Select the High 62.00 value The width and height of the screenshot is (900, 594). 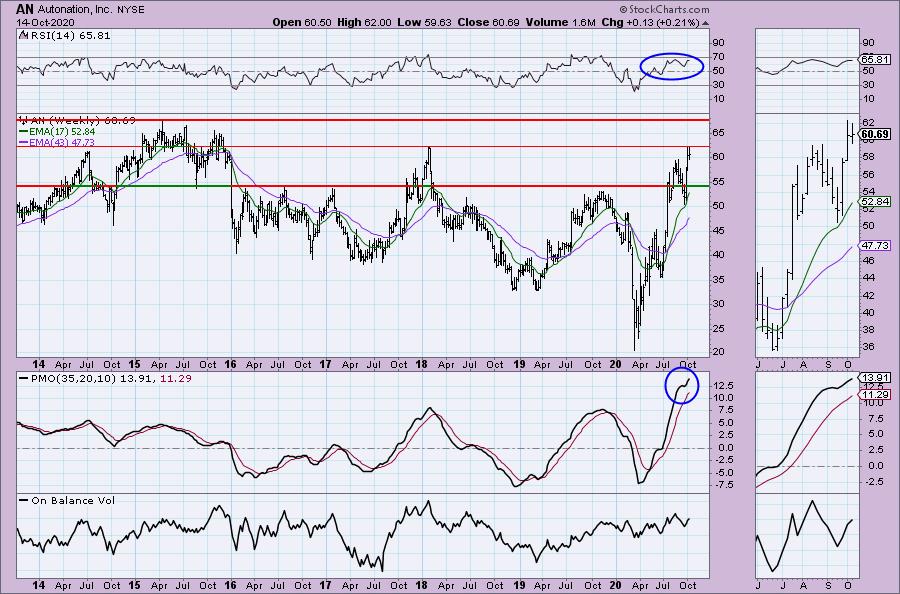click(365, 22)
